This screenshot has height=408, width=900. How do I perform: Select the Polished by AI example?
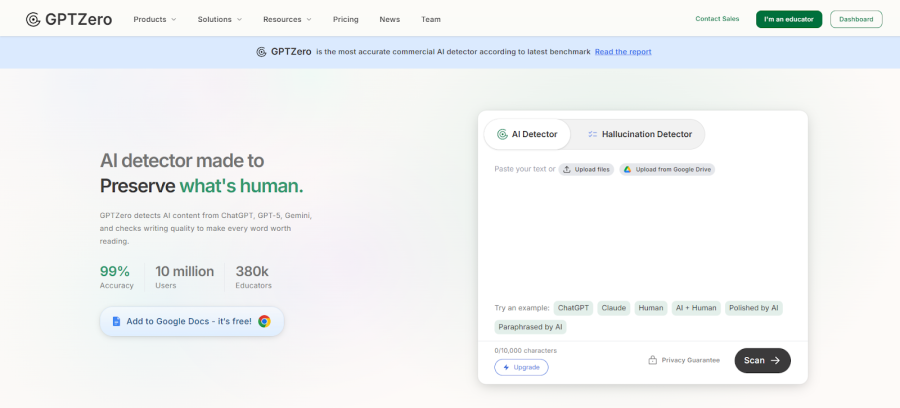tap(753, 308)
